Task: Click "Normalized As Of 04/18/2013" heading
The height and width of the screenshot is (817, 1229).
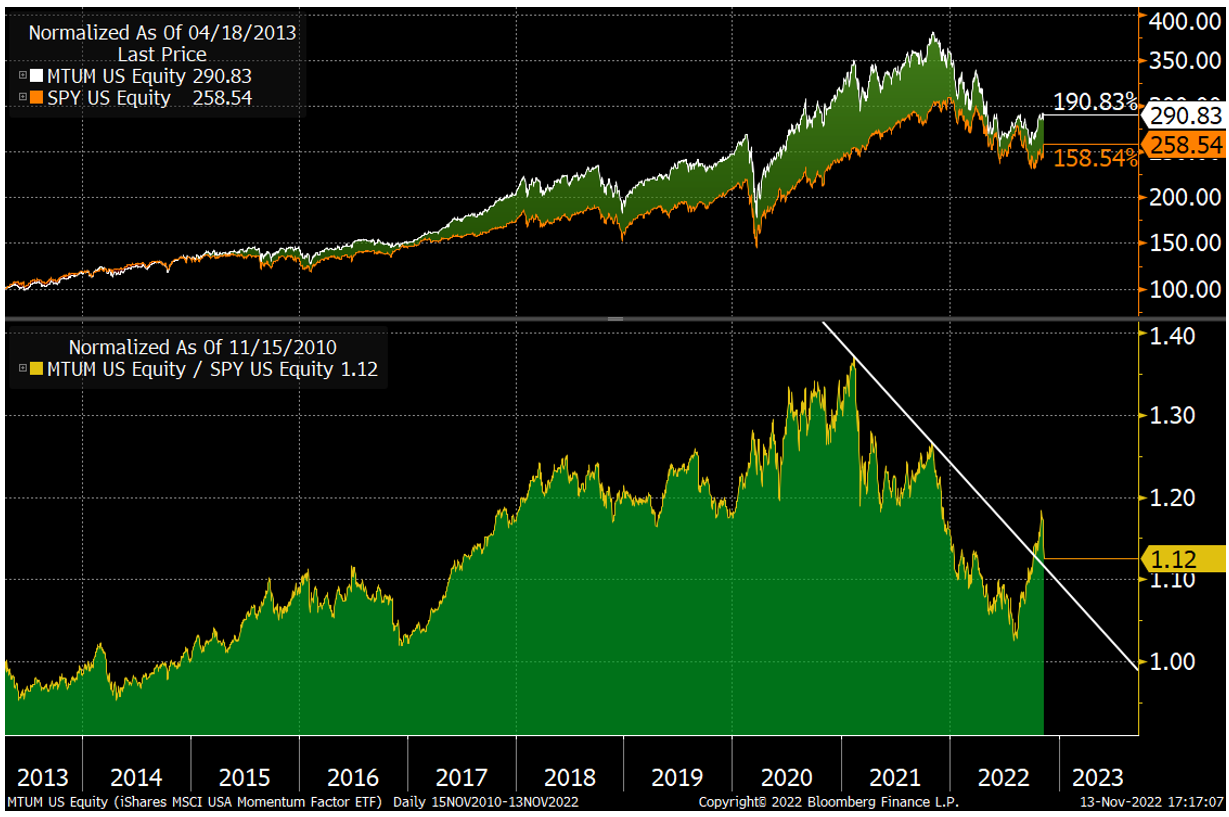Action: pos(162,32)
